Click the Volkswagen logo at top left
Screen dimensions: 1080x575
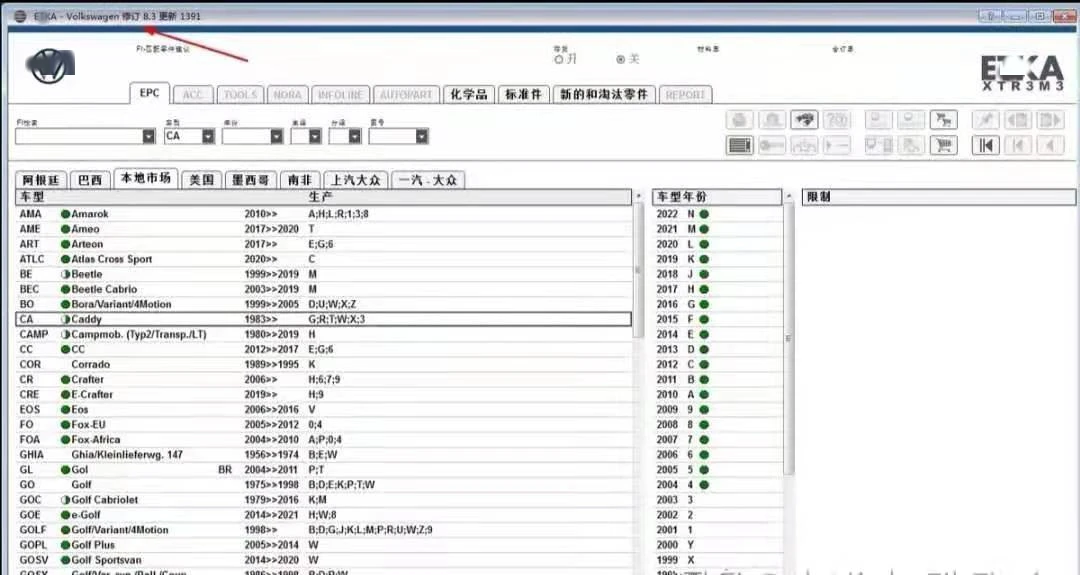(x=50, y=66)
